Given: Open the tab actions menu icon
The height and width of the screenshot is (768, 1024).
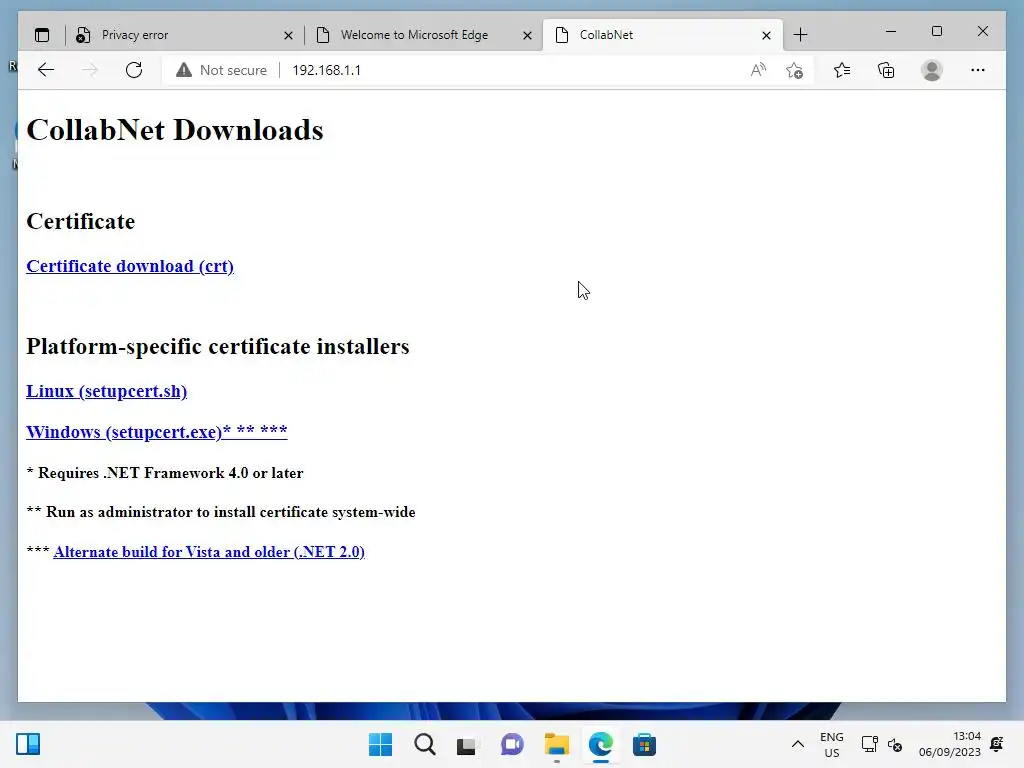Looking at the screenshot, I should pos(42,35).
